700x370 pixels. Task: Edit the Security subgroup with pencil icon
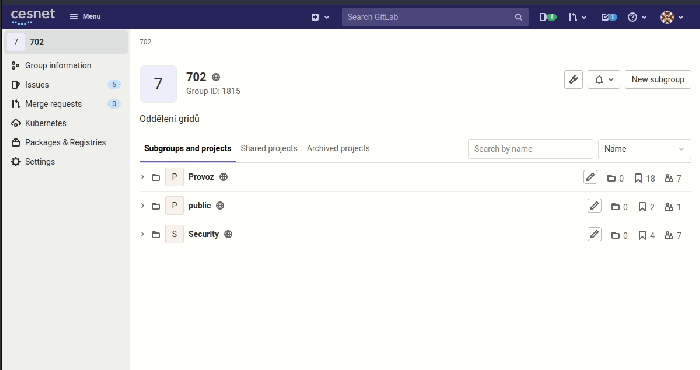click(x=595, y=234)
